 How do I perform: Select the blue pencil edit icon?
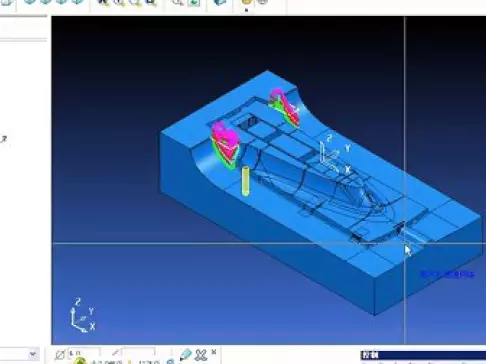(185, 355)
